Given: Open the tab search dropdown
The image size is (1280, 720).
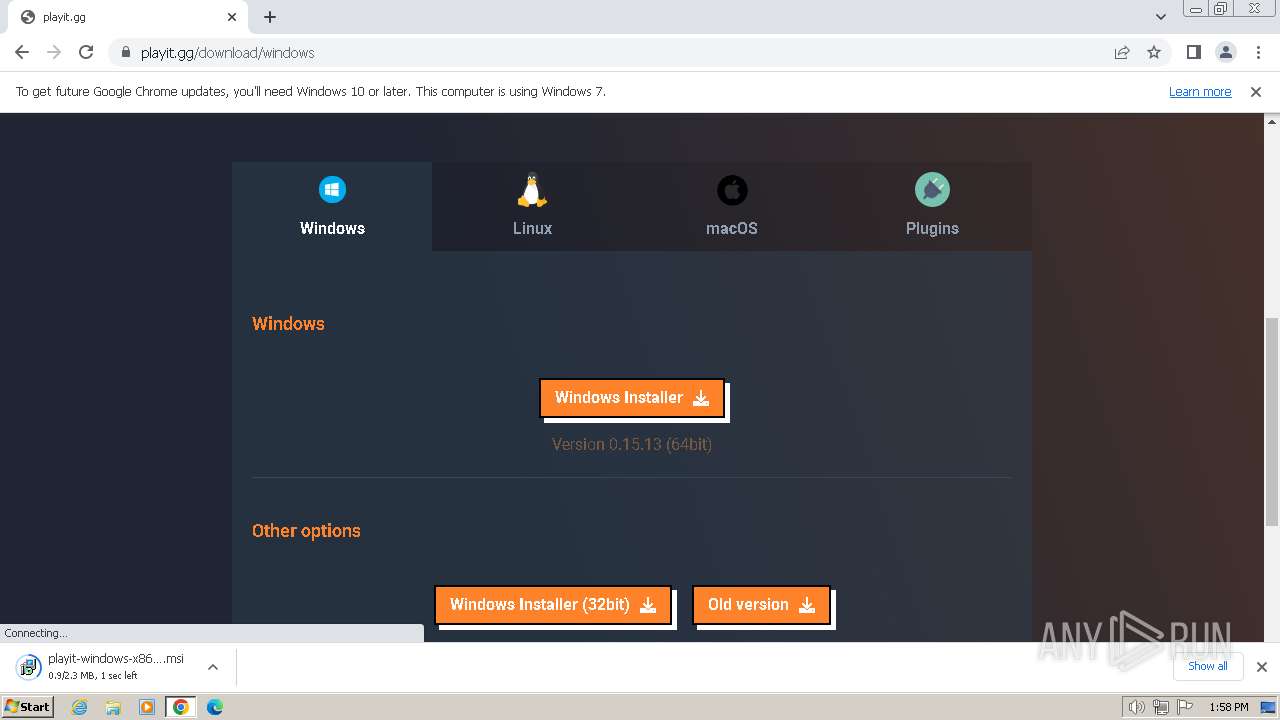Looking at the screenshot, I should tap(1161, 17).
